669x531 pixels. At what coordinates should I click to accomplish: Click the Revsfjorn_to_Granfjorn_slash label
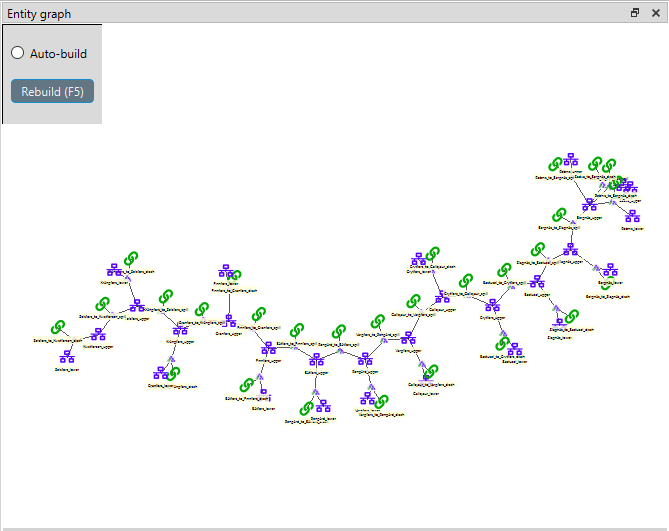tap(235, 291)
